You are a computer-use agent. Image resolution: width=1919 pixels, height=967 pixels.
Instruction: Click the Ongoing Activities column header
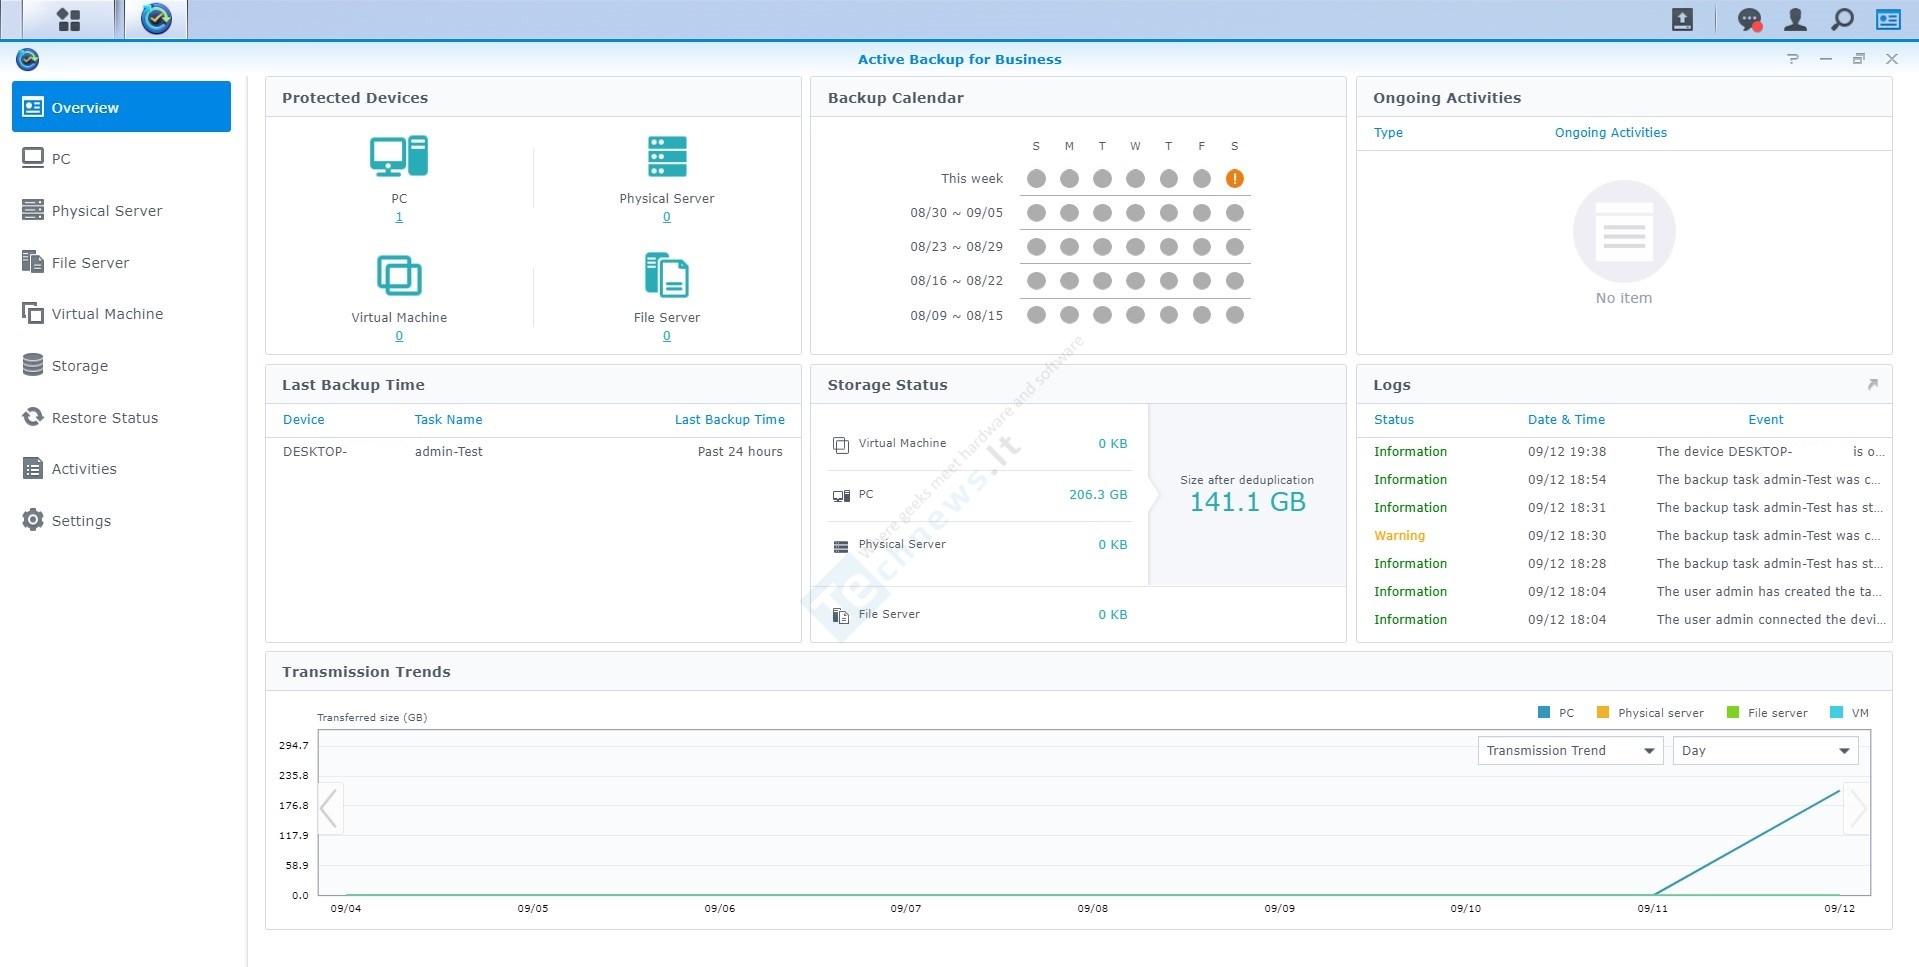pos(1610,133)
